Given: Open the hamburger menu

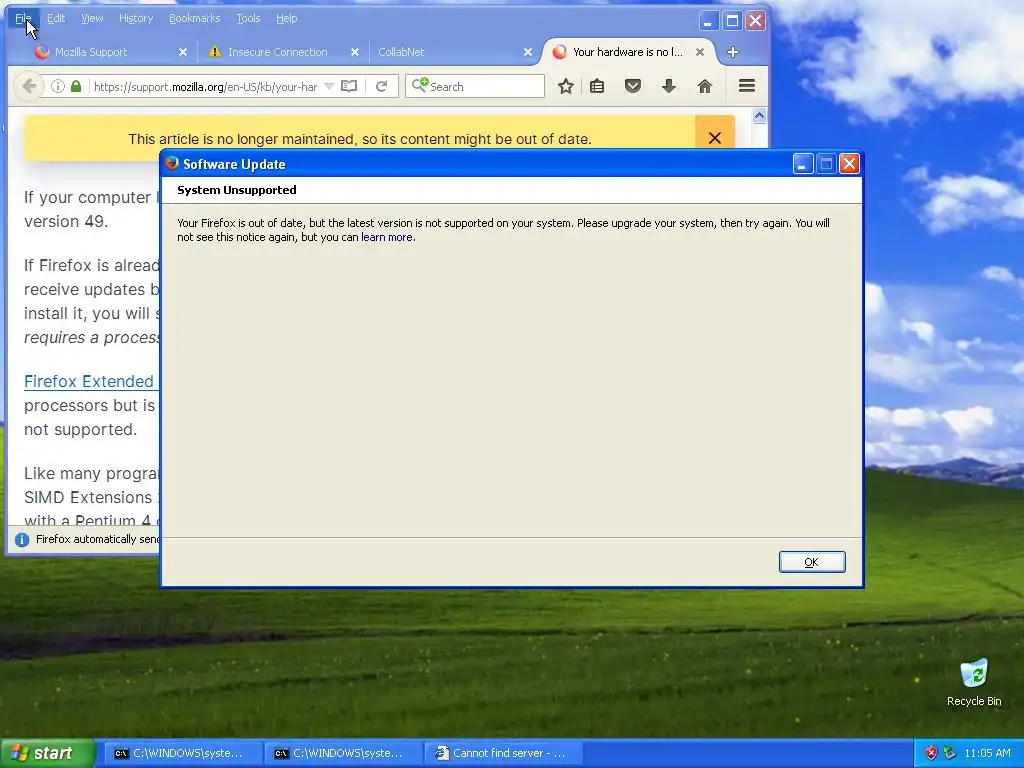Looking at the screenshot, I should [747, 86].
